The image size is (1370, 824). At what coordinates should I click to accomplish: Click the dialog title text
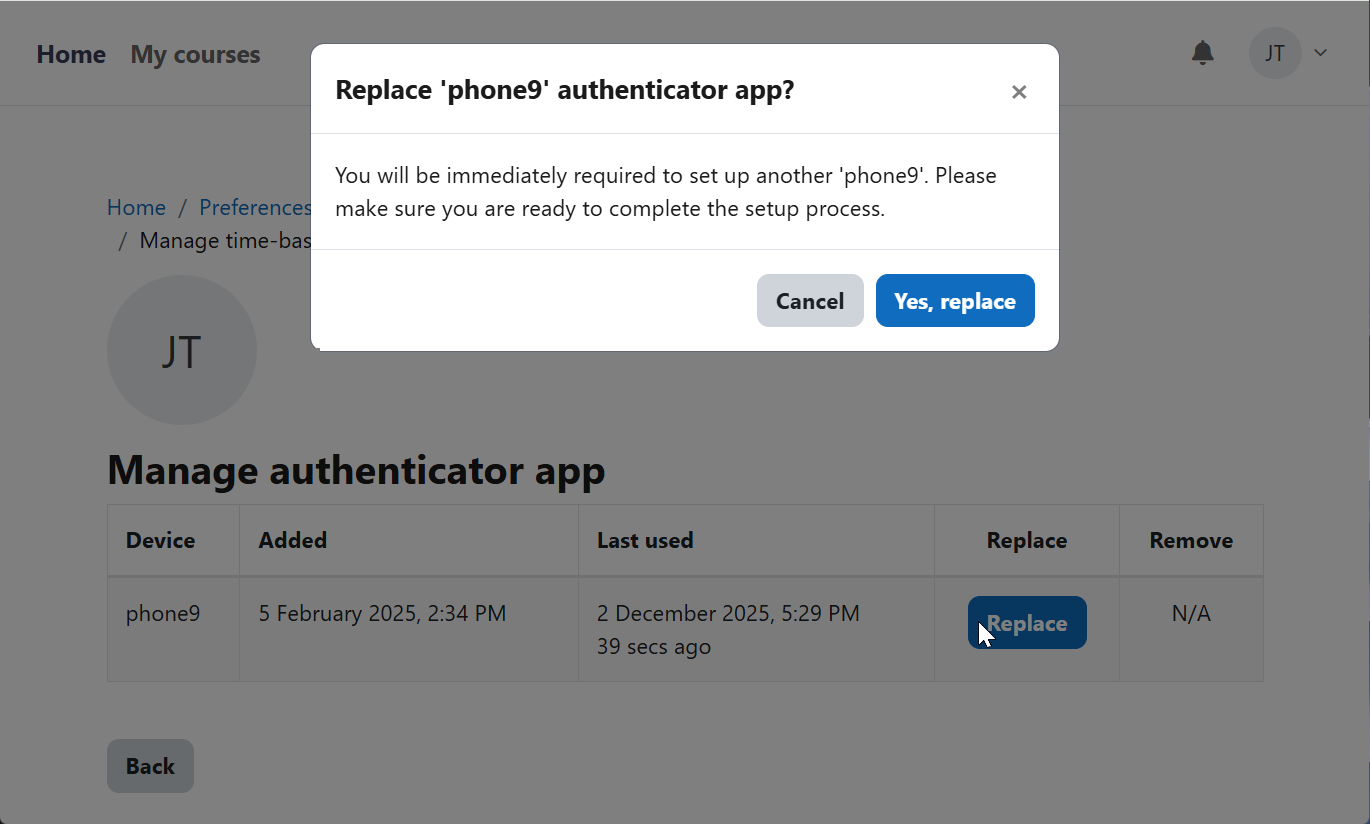pos(564,90)
